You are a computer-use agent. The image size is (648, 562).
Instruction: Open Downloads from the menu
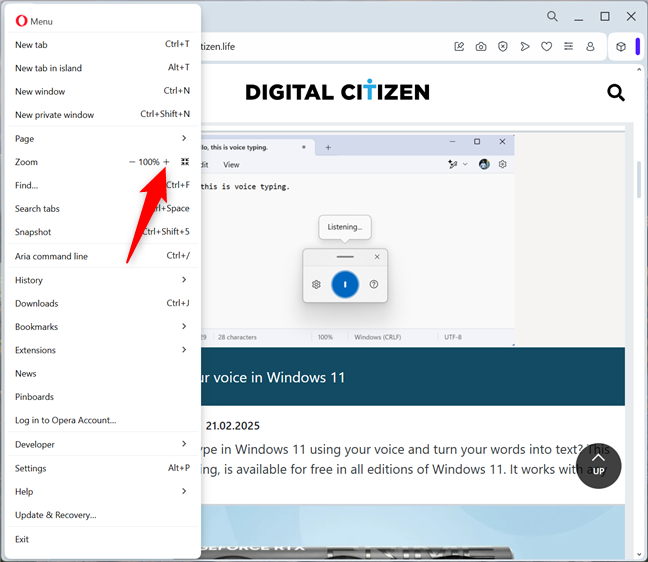coord(103,303)
